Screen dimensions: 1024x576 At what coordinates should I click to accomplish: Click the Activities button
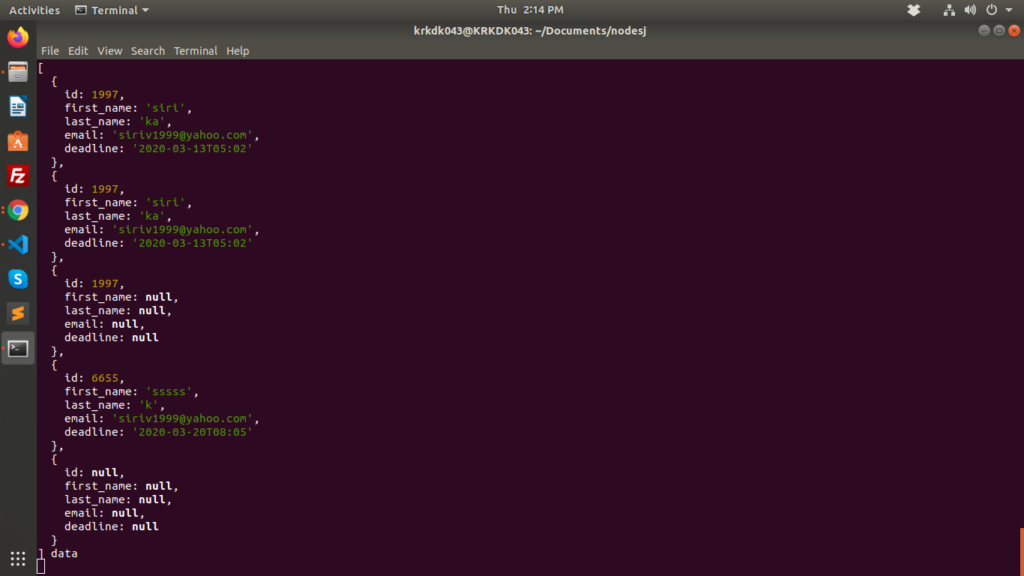[x=34, y=10]
